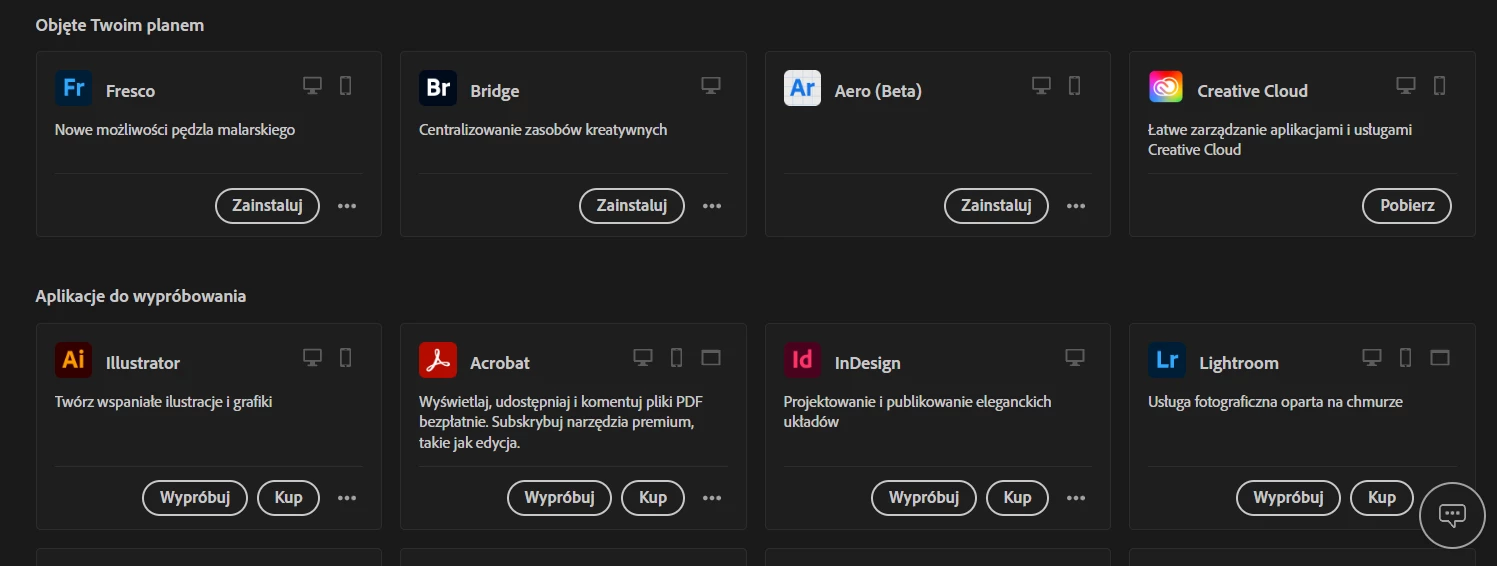Image resolution: width=1497 pixels, height=566 pixels.
Task: Open InDesign's more options menu
Action: pos(1076,498)
